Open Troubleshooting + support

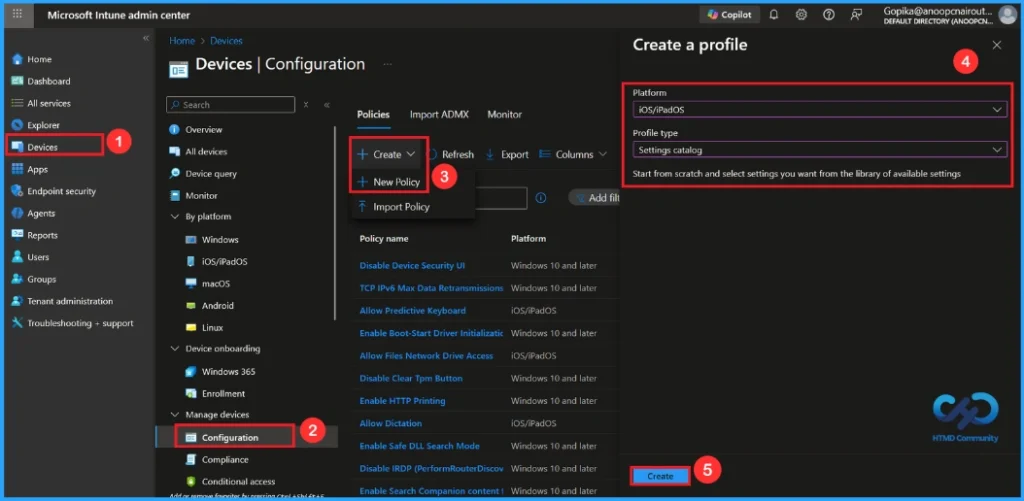tap(80, 323)
